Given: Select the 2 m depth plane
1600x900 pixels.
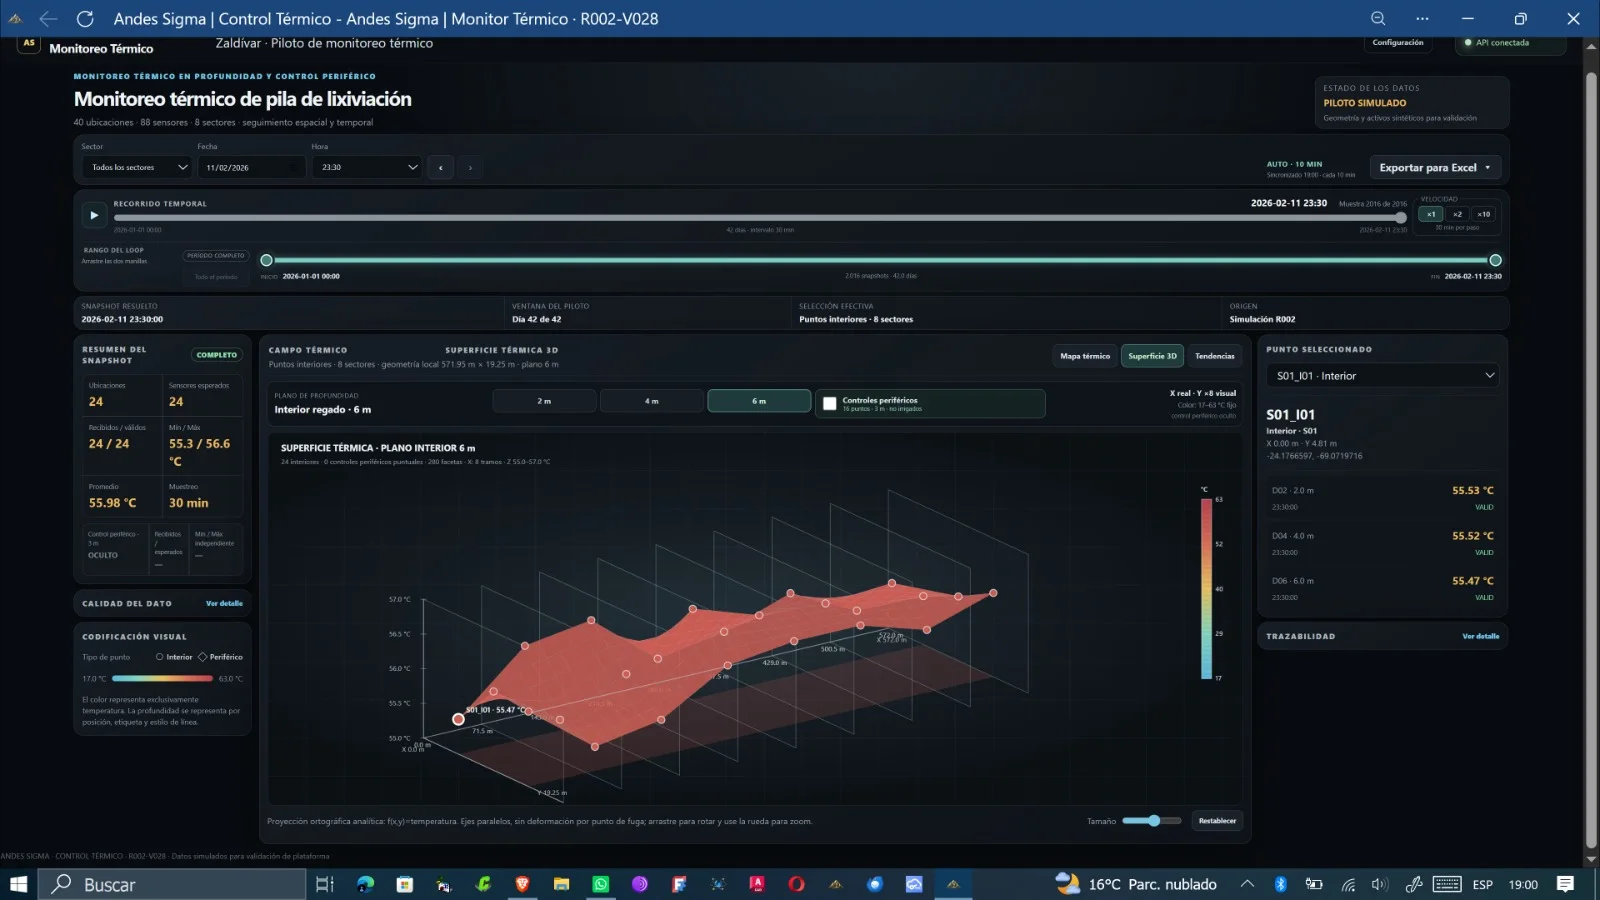Looking at the screenshot, I should click(544, 401).
